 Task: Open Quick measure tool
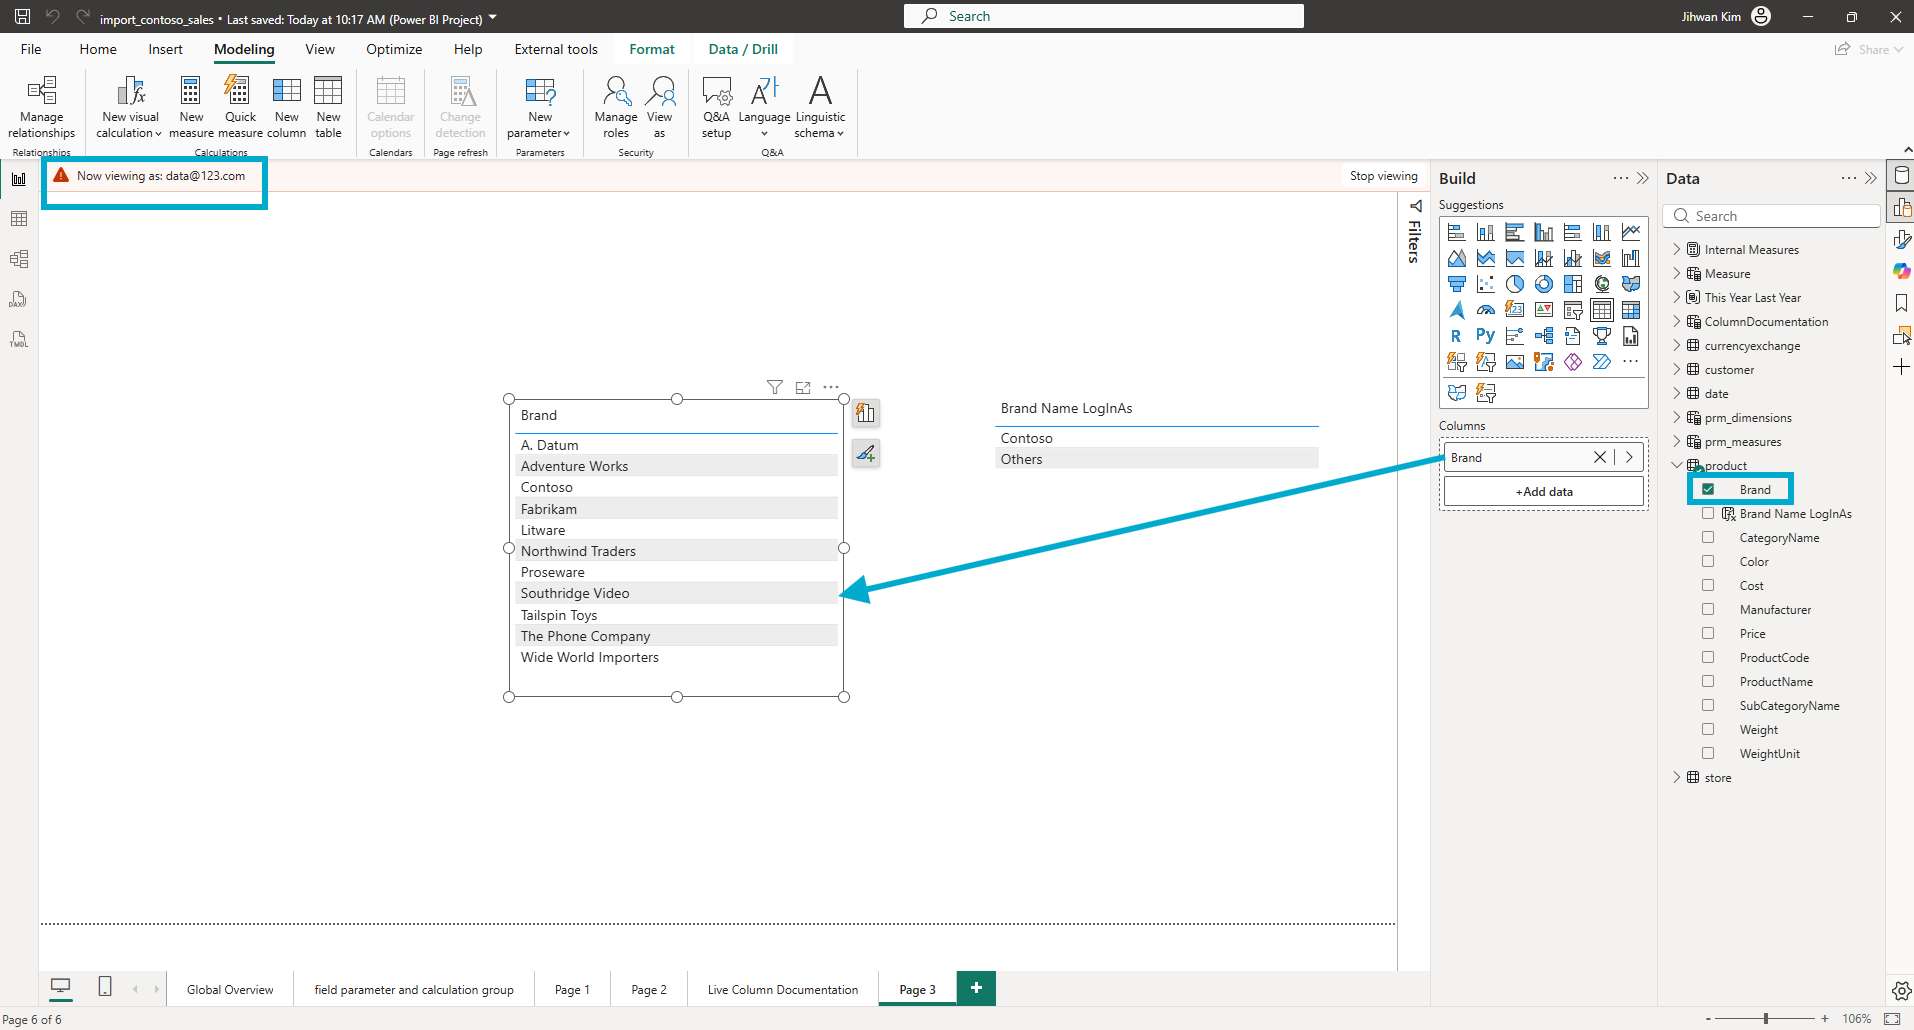coord(240,108)
